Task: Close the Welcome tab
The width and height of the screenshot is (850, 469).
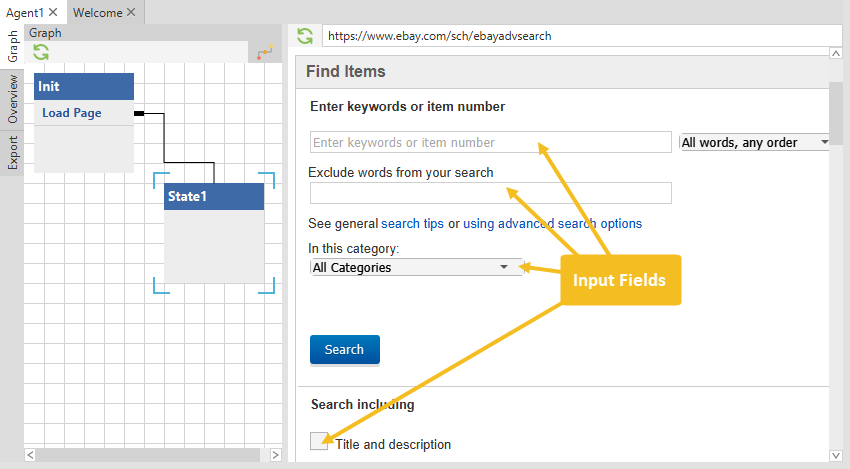Action: [x=131, y=12]
